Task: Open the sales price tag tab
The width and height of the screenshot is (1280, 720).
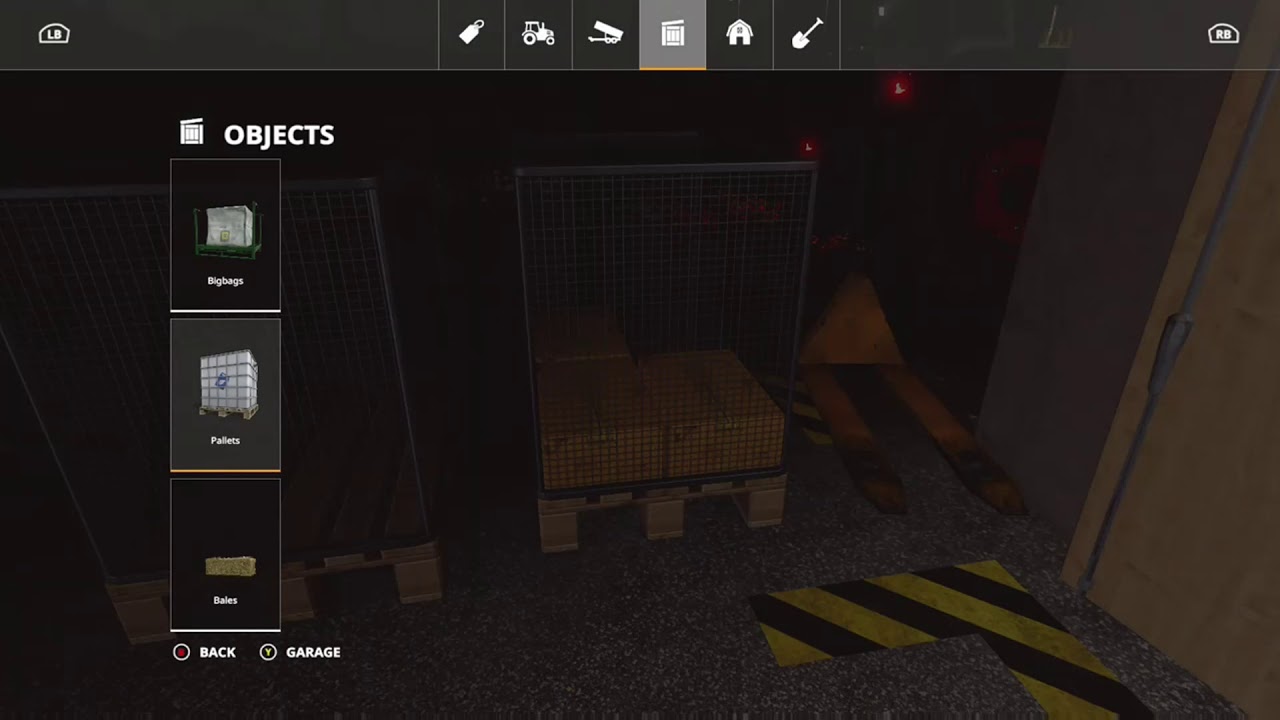Action: (x=471, y=34)
